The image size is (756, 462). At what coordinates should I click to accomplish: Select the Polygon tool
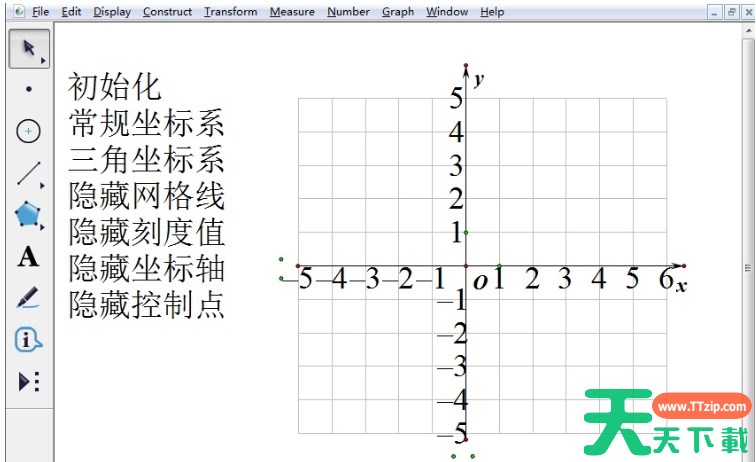pyautogui.click(x=28, y=214)
